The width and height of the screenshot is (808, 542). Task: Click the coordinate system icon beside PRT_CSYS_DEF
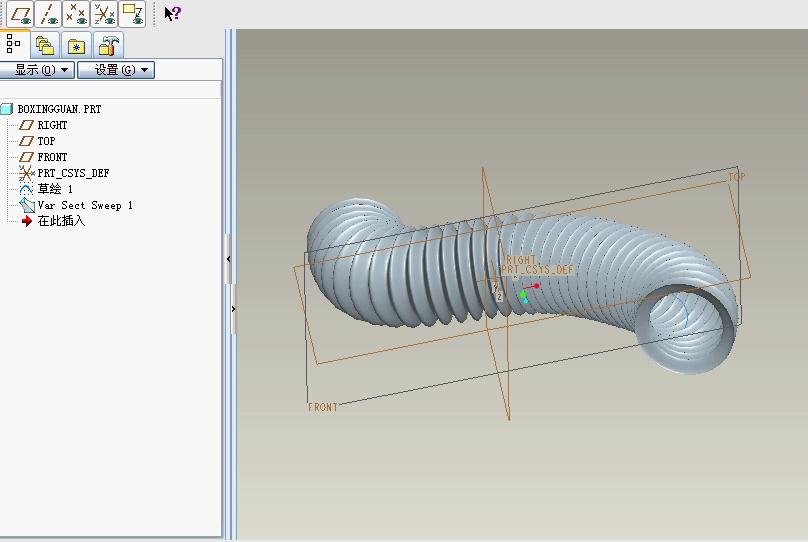tap(26, 173)
